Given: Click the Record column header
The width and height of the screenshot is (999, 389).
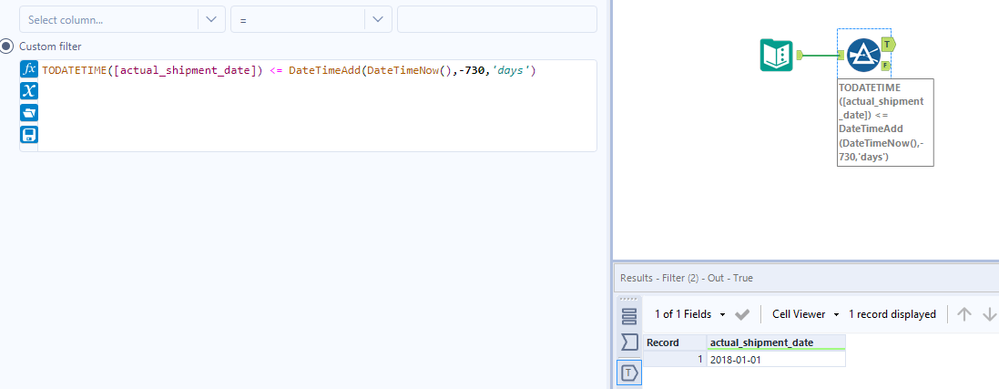Looking at the screenshot, I should [x=675, y=343].
